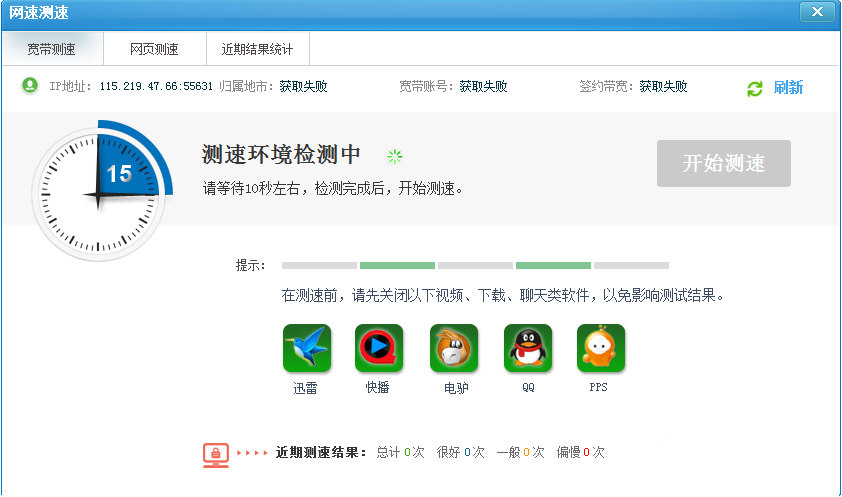Click the 偏慢 0次 result count
This screenshot has height=497, width=842.
coord(580,452)
